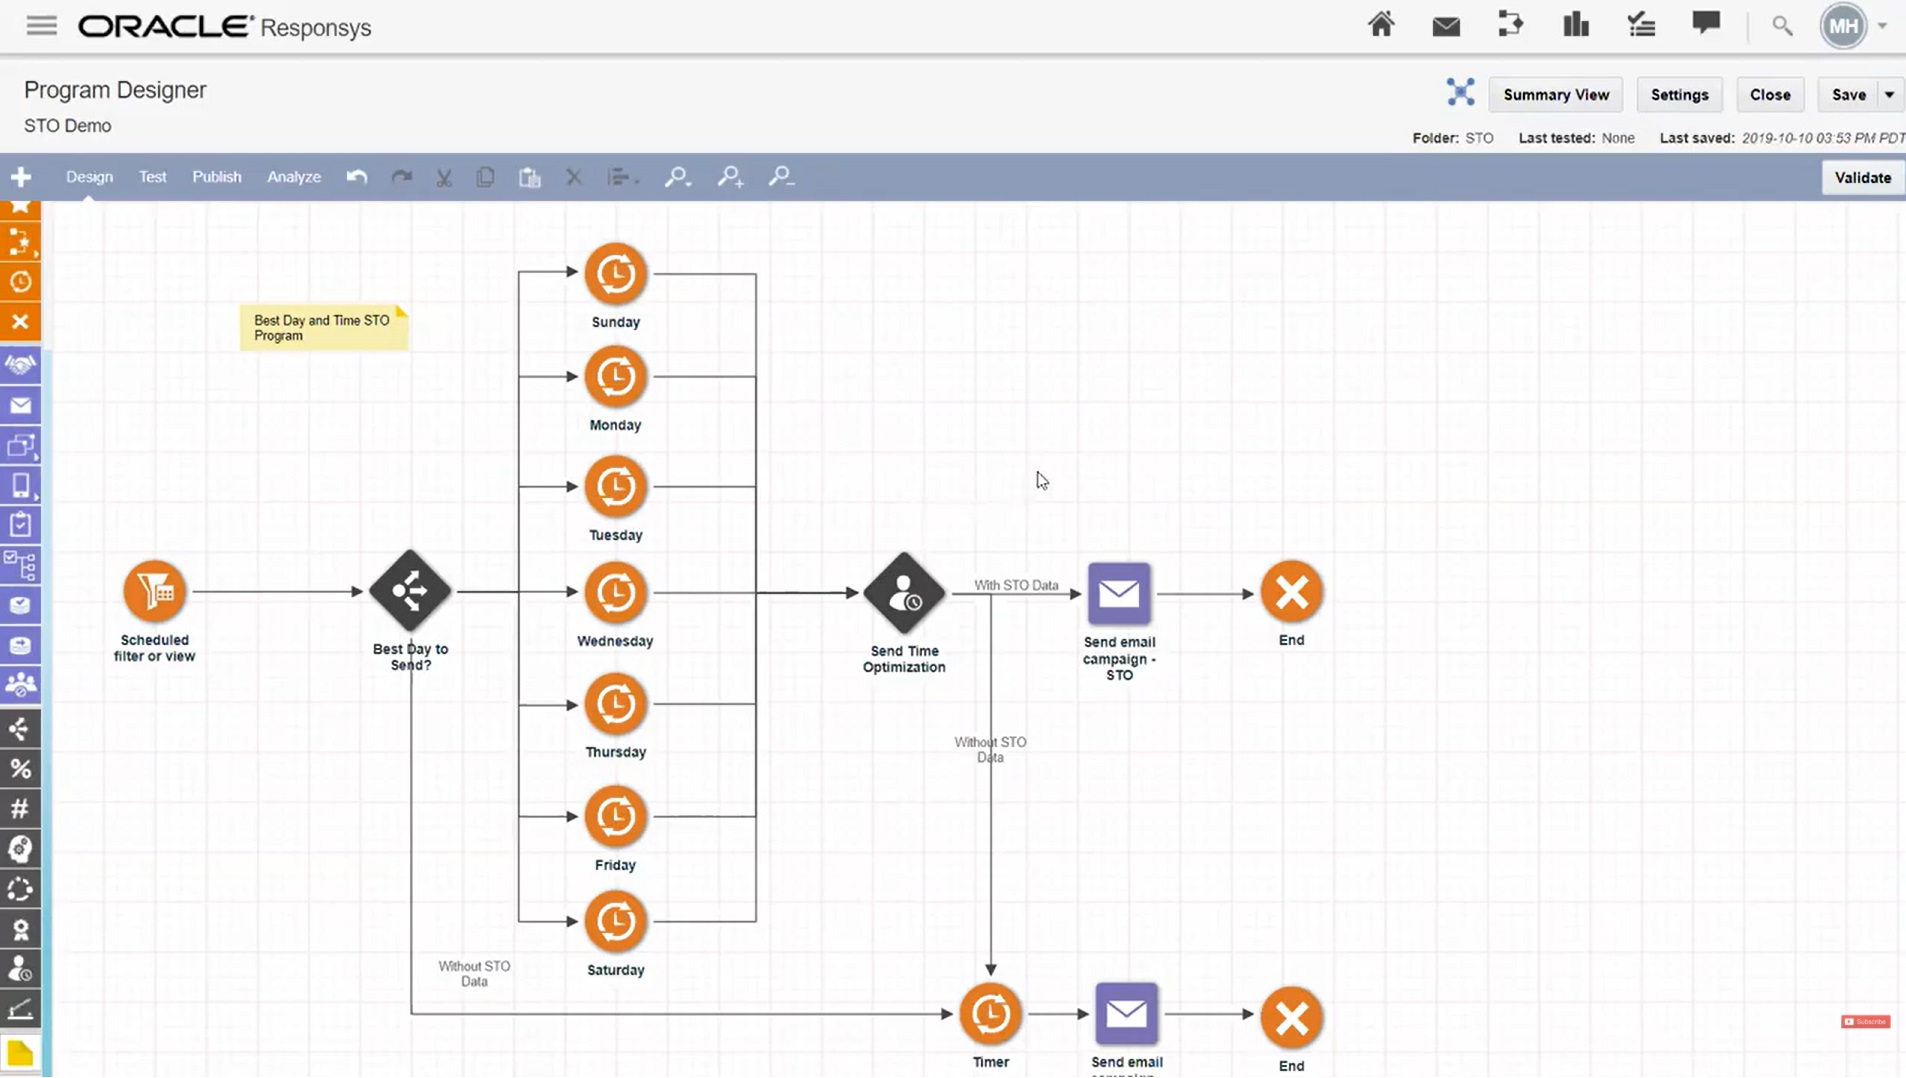The width and height of the screenshot is (1906, 1078).
Task: Select the circular dots palette icon
Action: (x=20, y=889)
